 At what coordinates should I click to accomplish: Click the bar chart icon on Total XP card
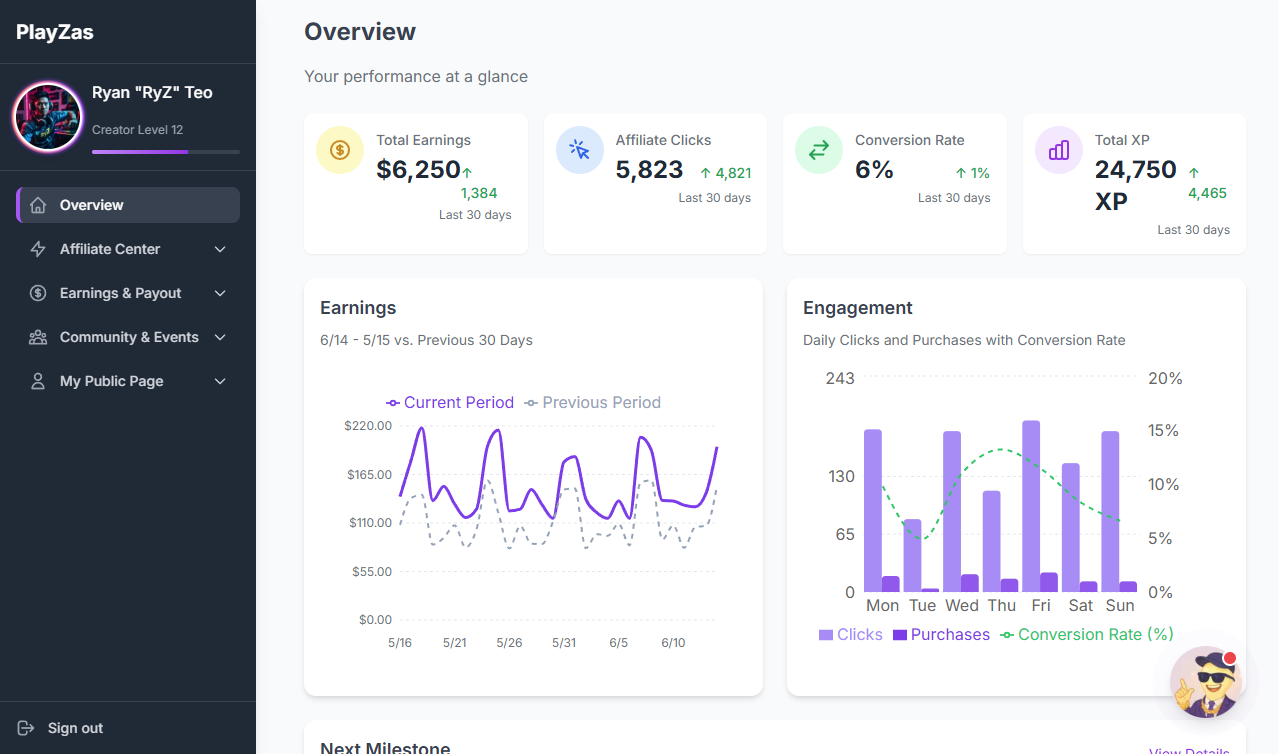pos(1058,149)
